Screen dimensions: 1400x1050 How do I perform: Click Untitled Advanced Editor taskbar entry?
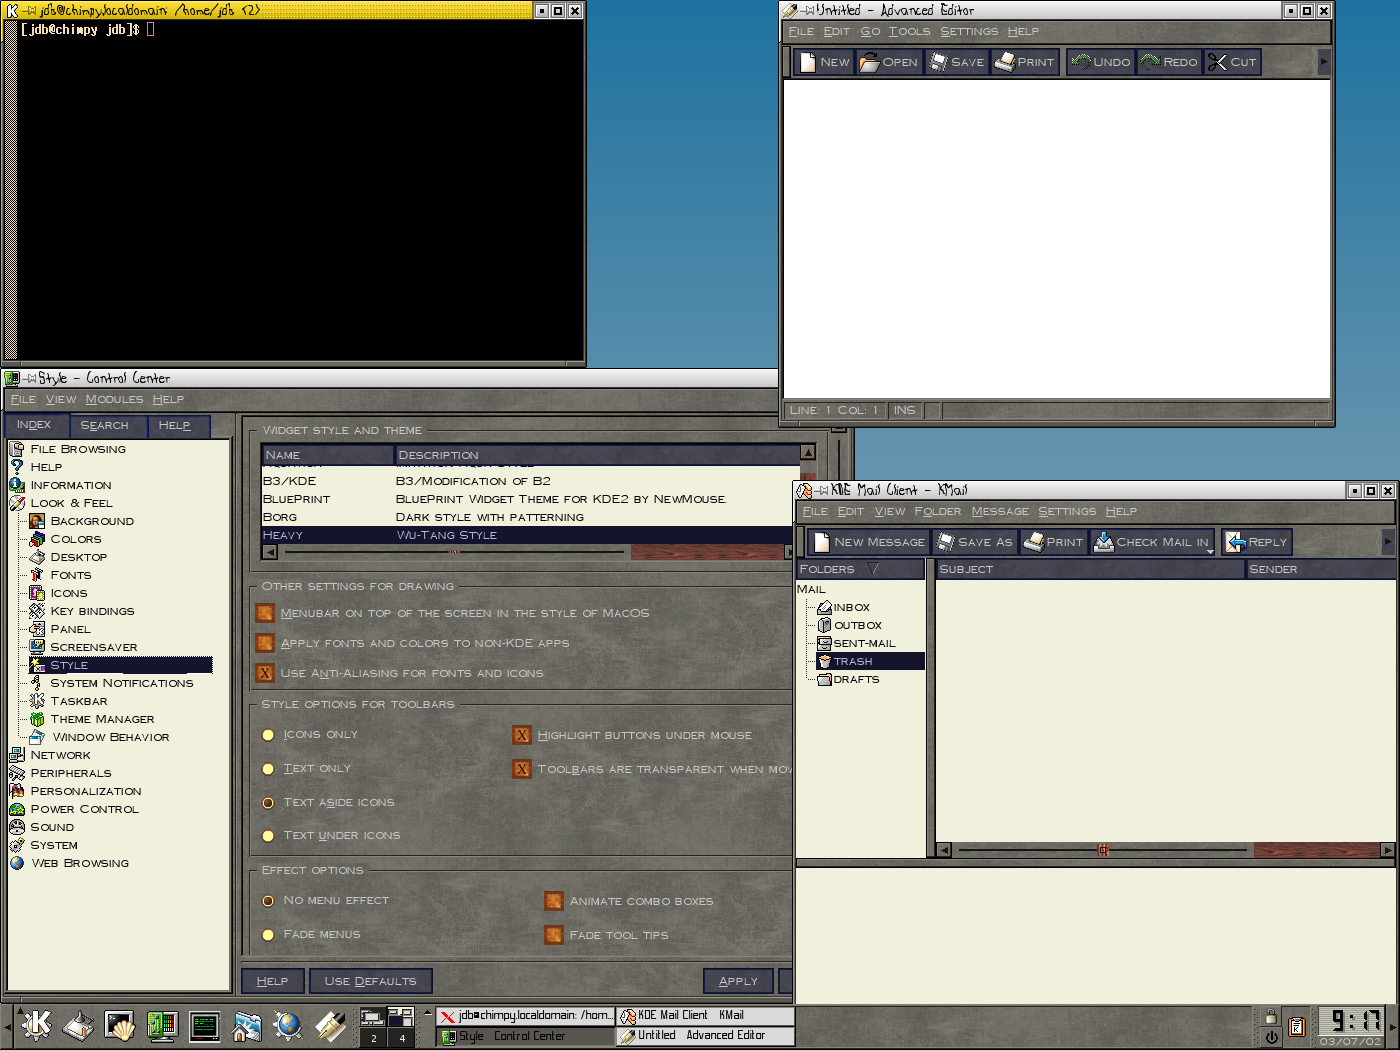(705, 1036)
